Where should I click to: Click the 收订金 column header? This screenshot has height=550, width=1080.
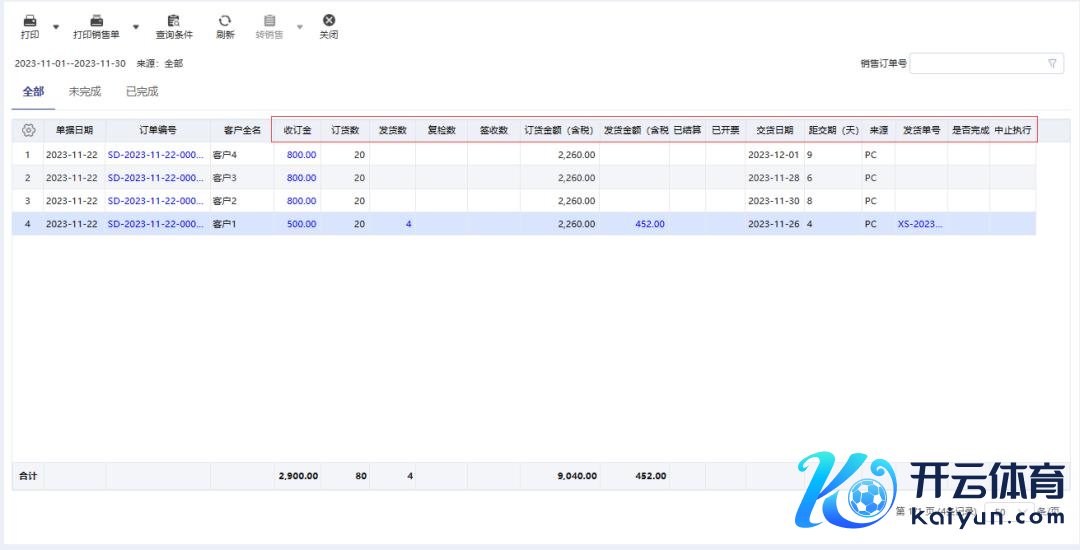(297, 130)
